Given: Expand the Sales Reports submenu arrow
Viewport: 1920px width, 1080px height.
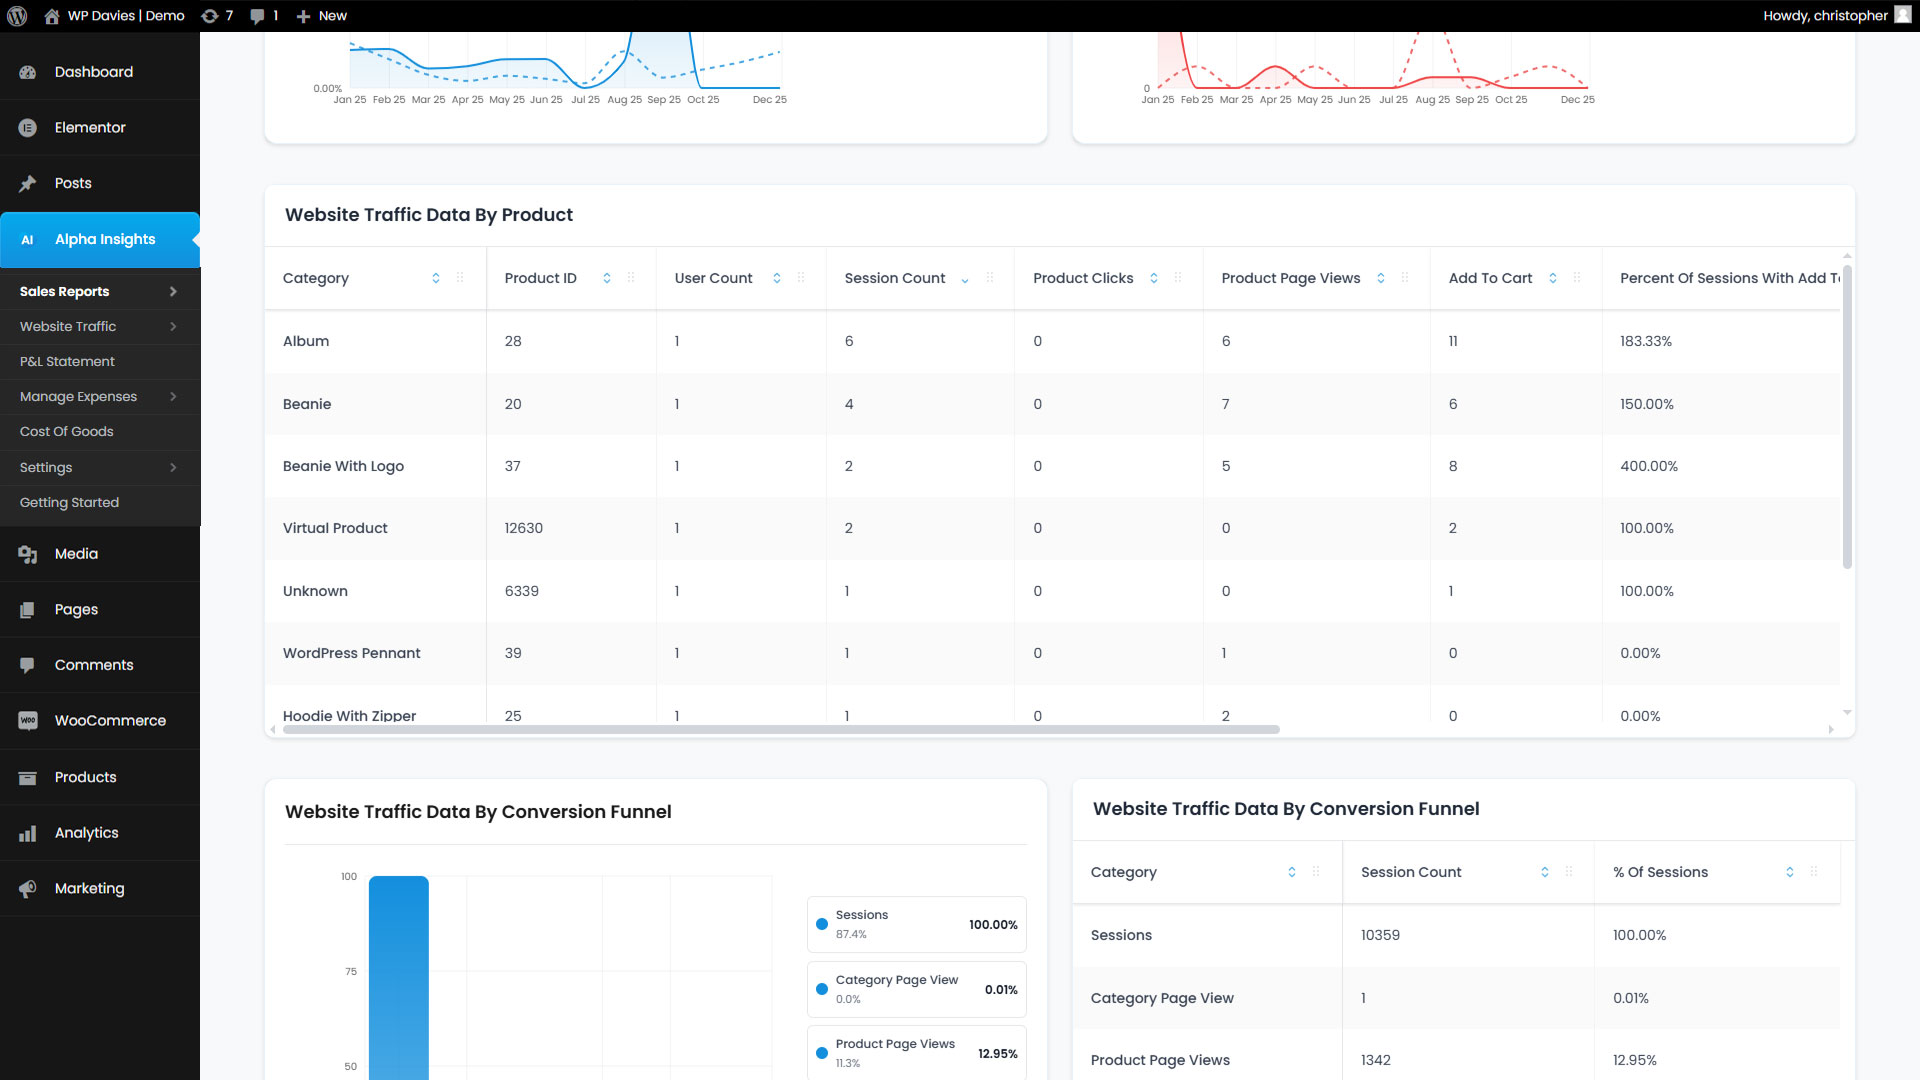Looking at the screenshot, I should coord(173,292).
